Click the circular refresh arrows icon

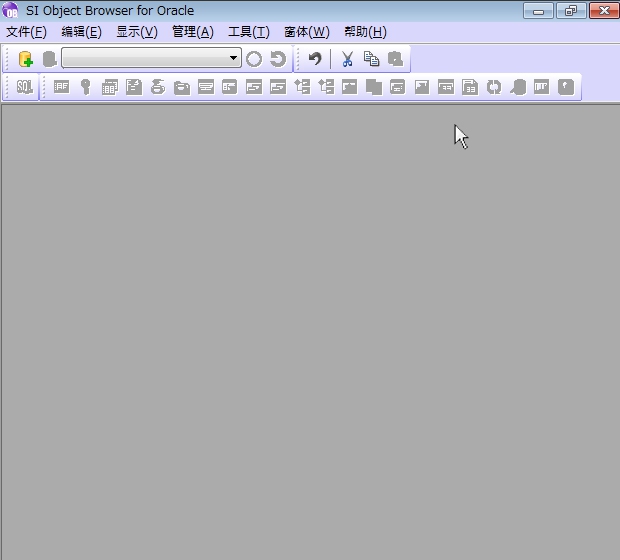click(494, 87)
